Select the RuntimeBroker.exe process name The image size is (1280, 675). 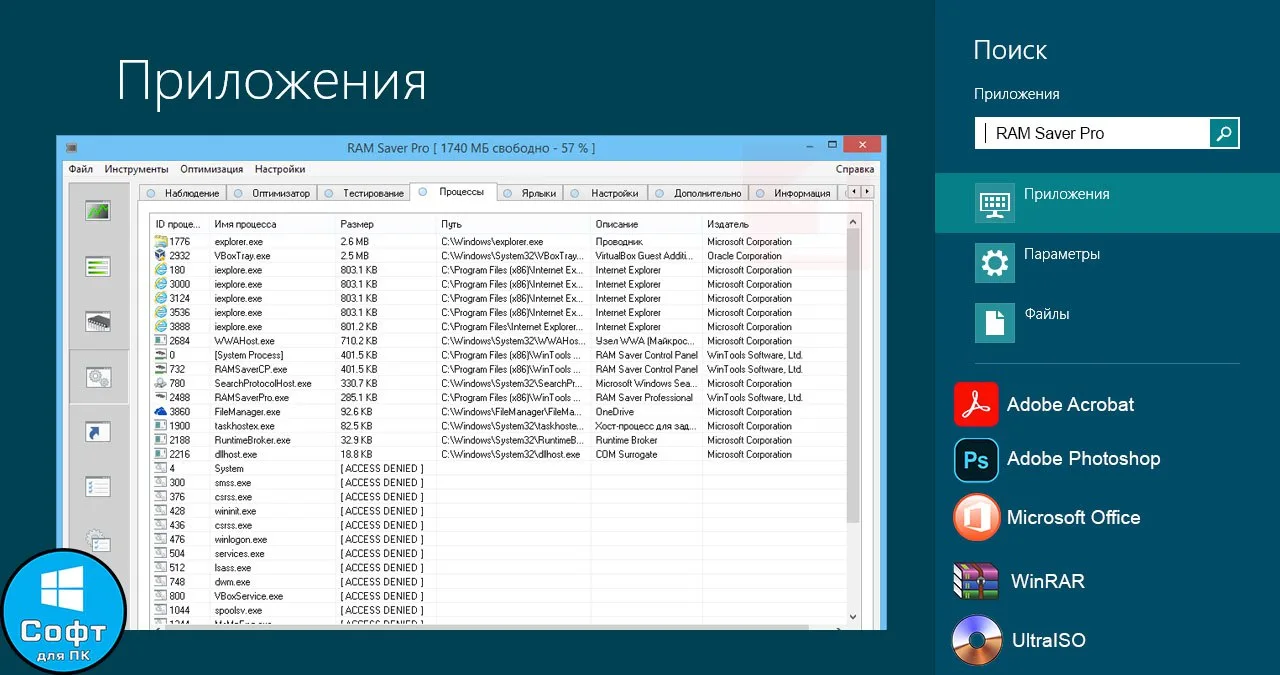click(252, 440)
